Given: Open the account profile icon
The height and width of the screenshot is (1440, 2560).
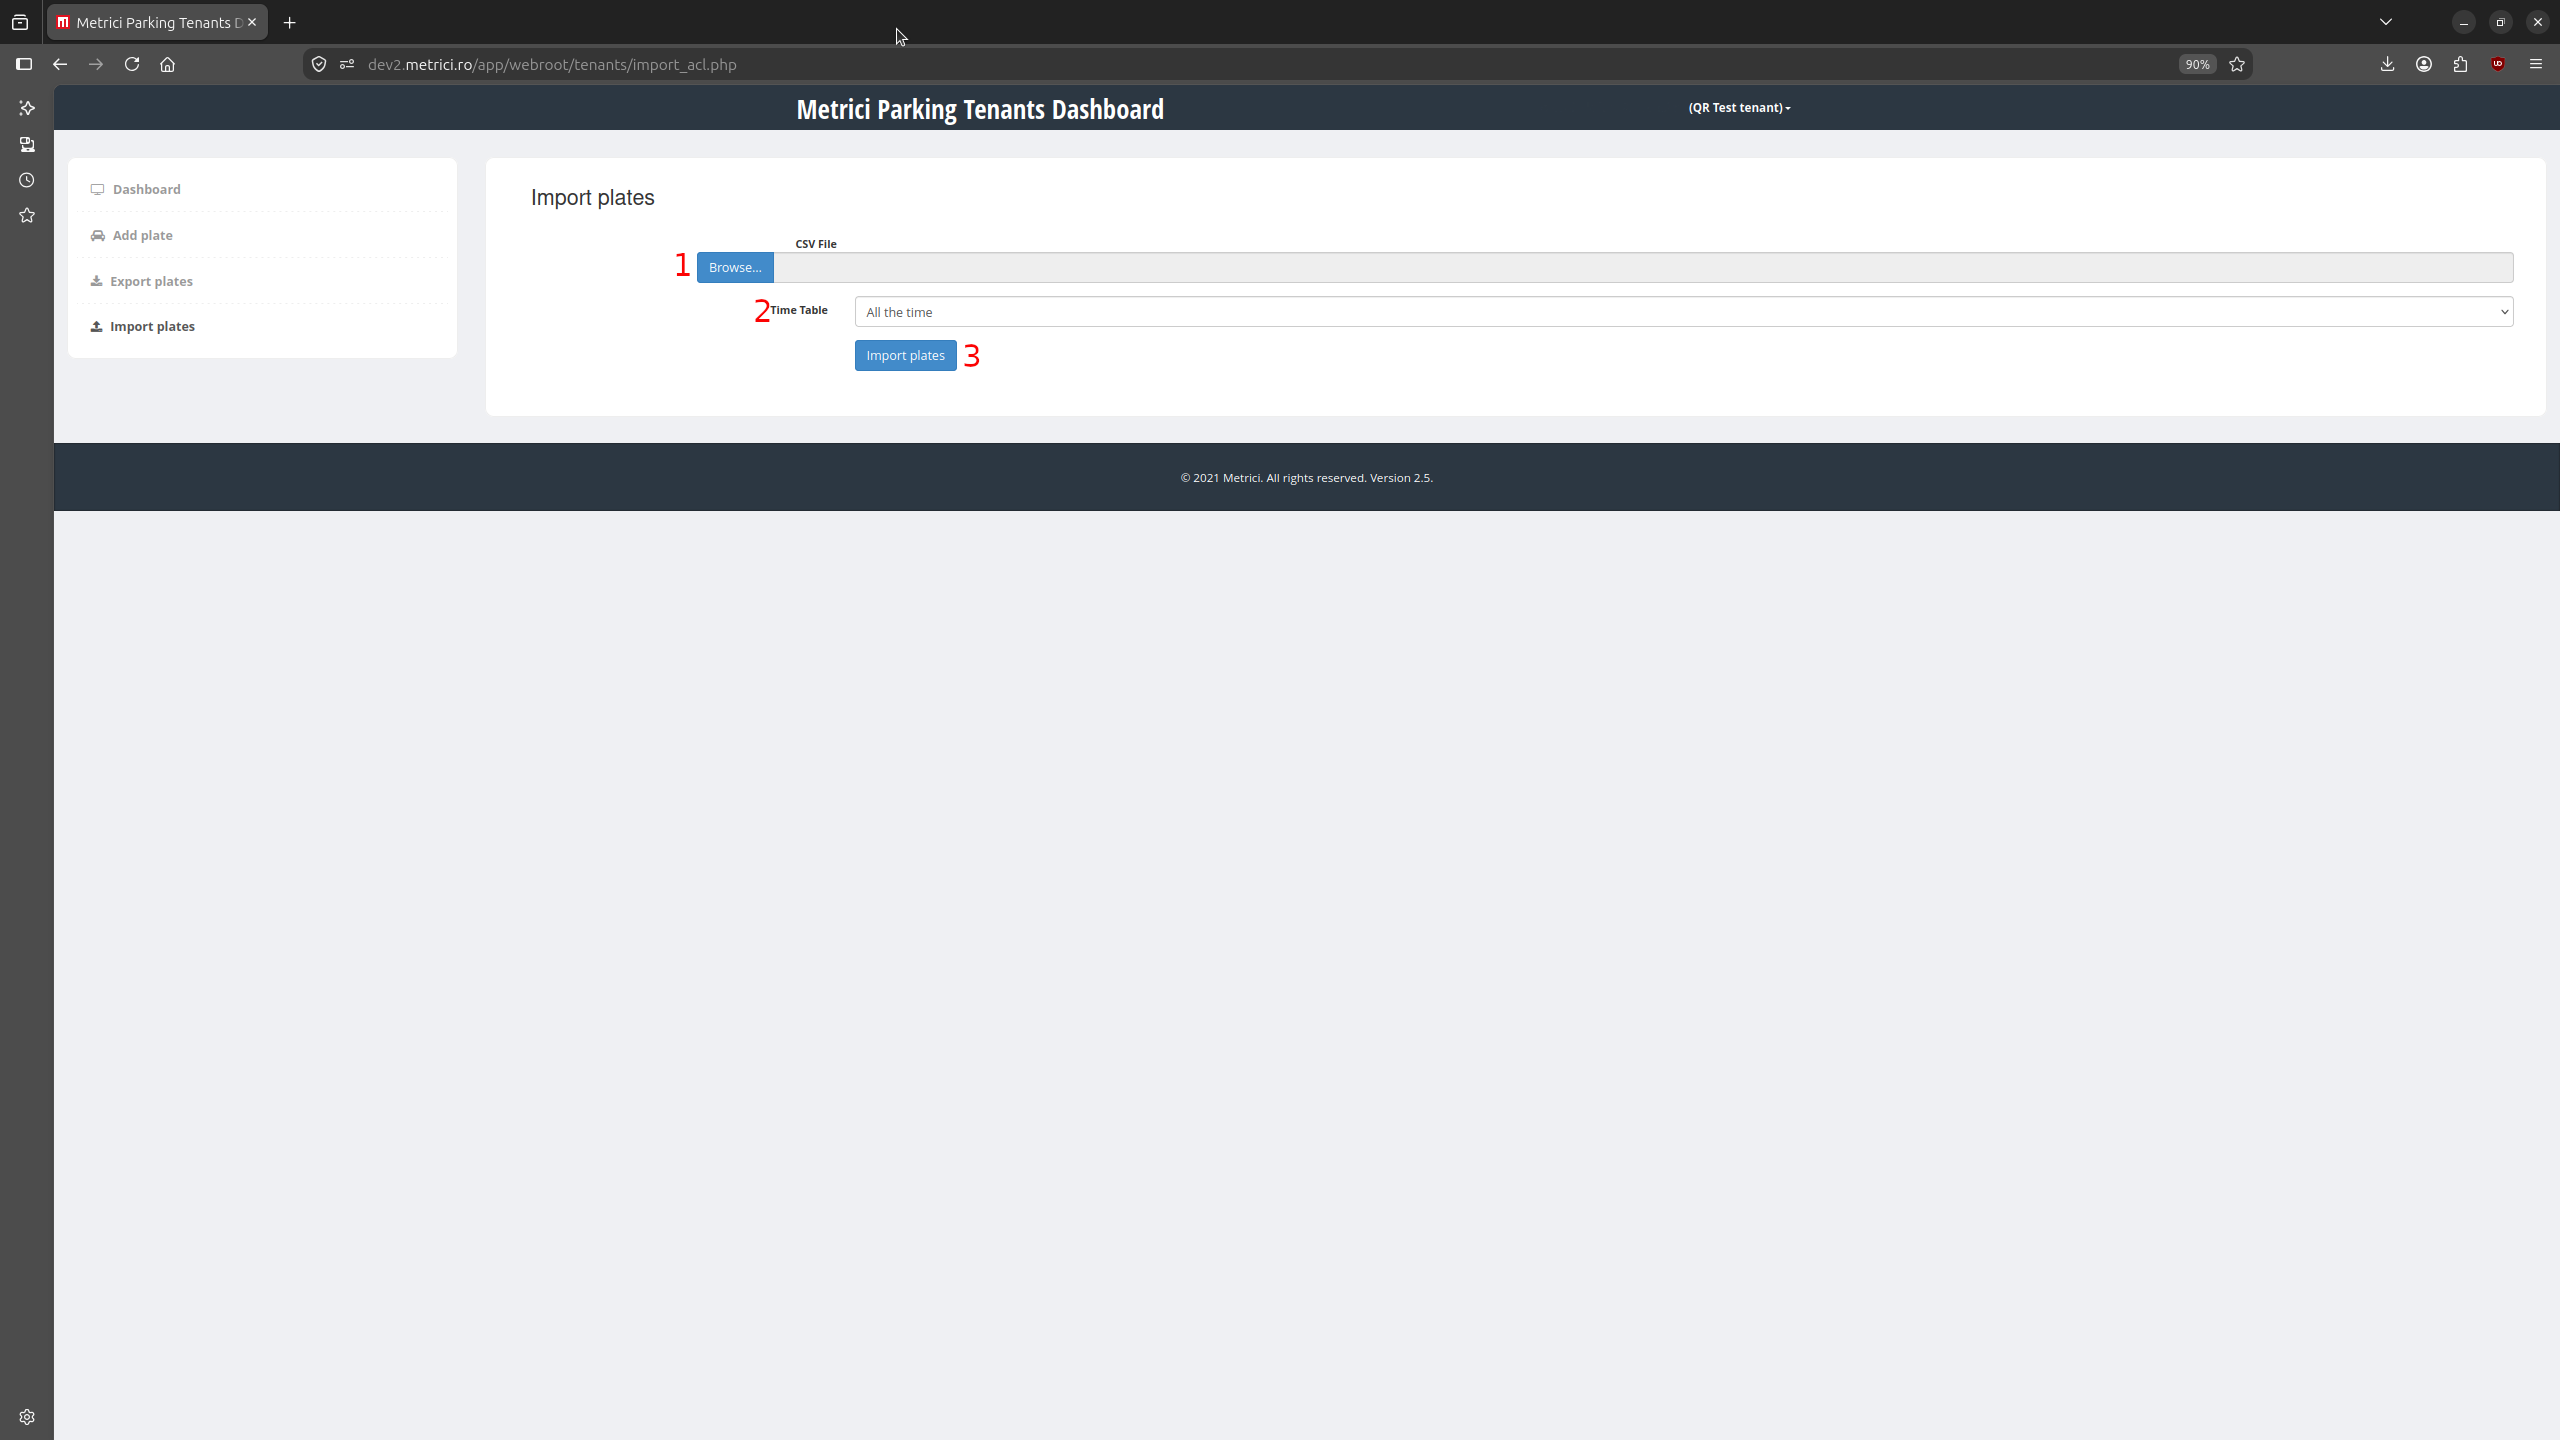Looking at the screenshot, I should pos(2424,64).
